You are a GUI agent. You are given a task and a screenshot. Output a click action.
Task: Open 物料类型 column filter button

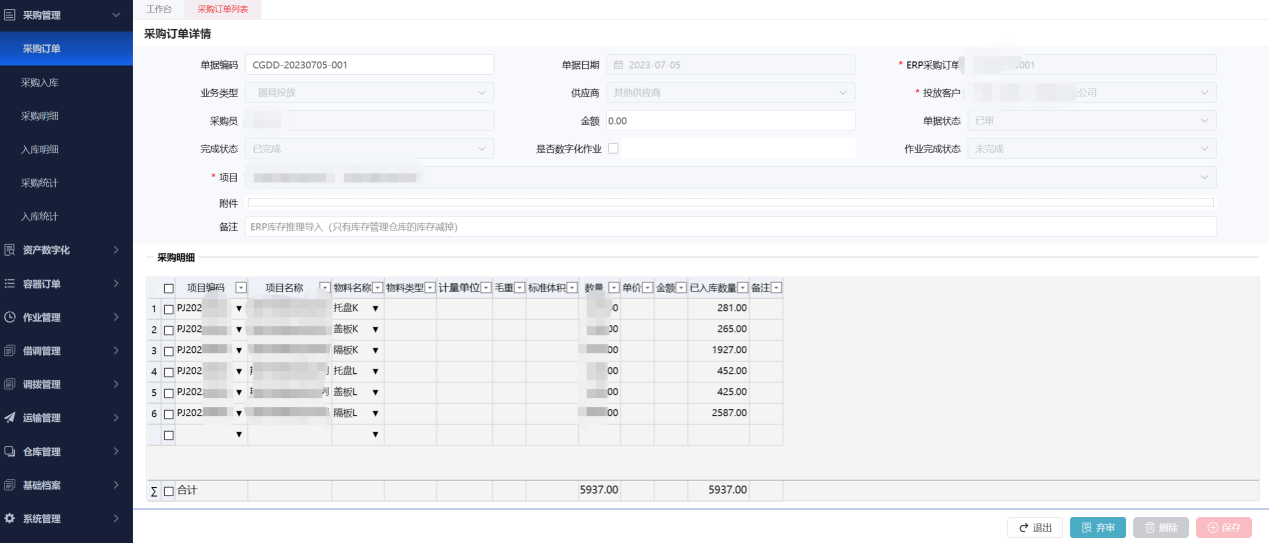[430, 288]
